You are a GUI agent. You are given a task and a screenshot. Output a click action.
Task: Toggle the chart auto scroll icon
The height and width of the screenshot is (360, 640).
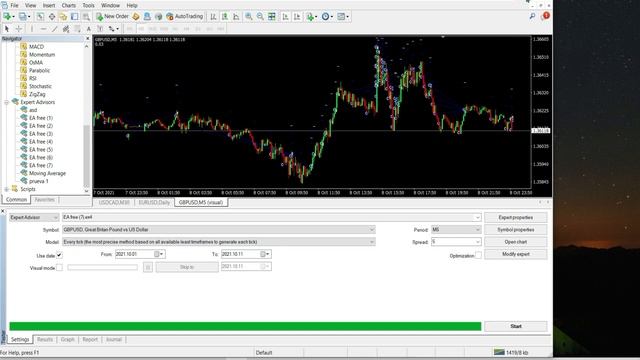pos(285,16)
